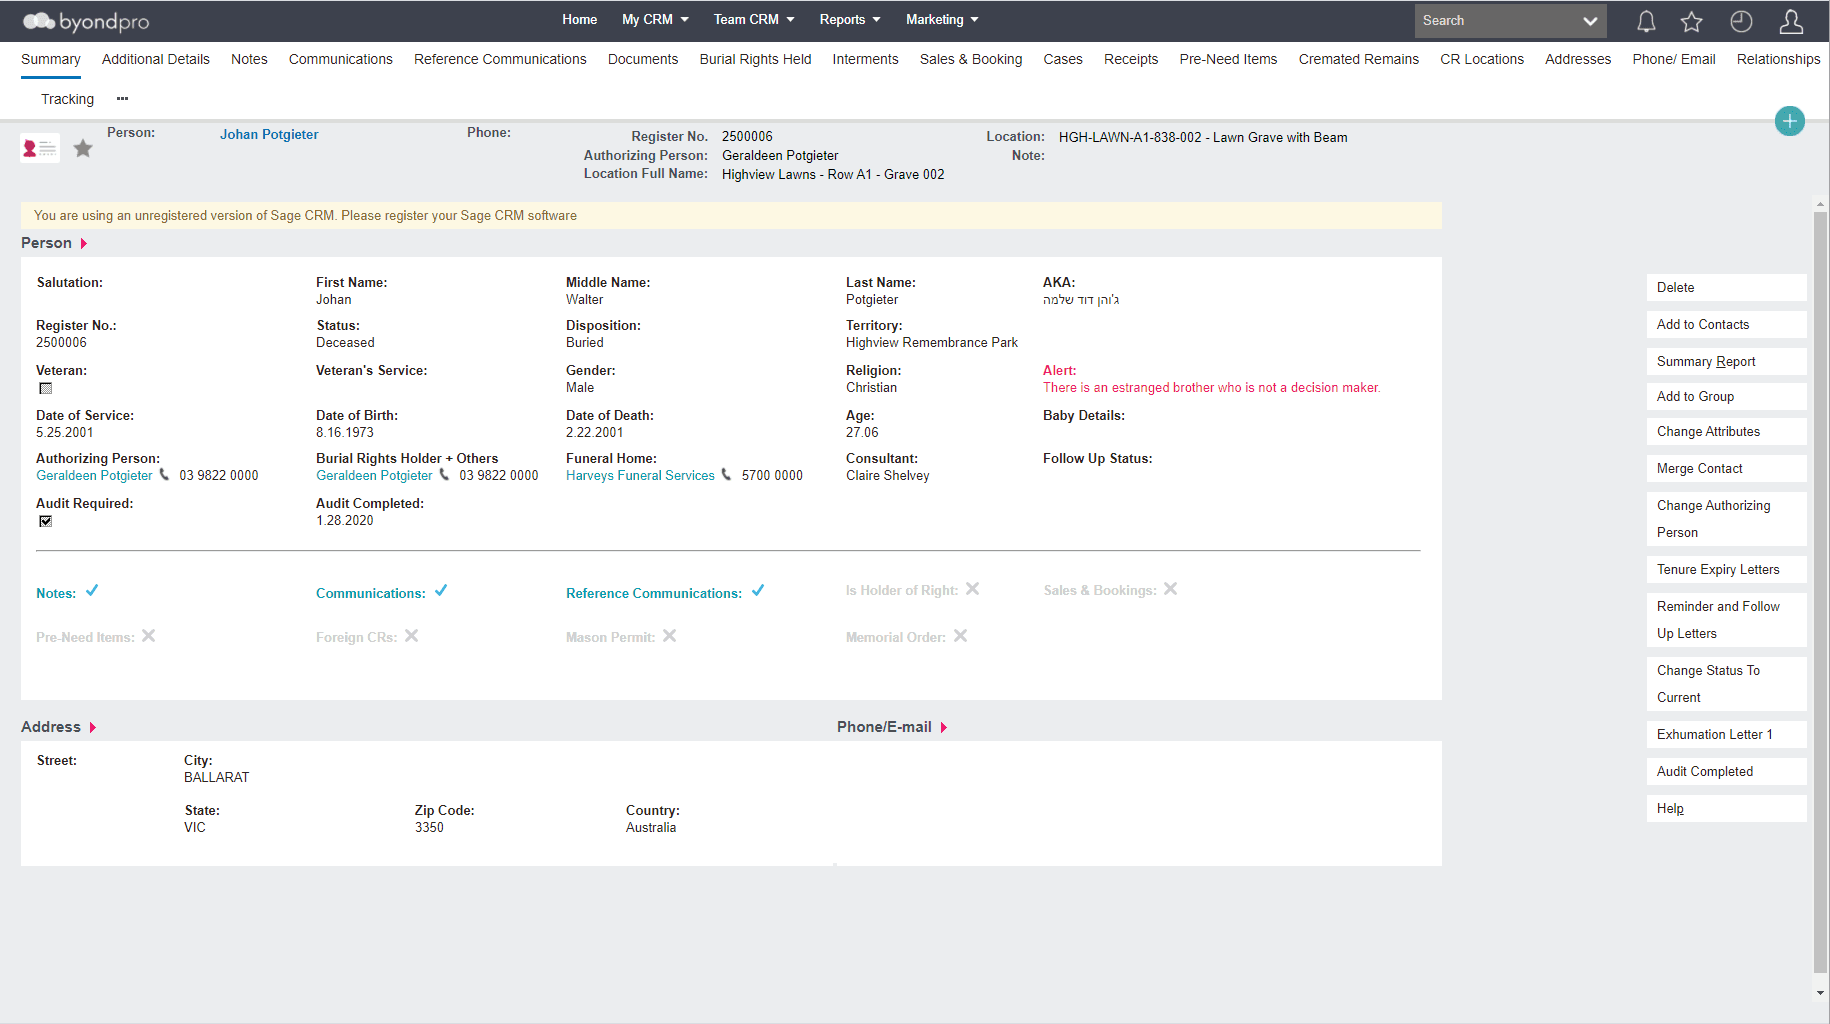The height and width of the screenshot is (1024, 1830).
Task: Open the notifications bell icon
Action: tap(1646, 21)
